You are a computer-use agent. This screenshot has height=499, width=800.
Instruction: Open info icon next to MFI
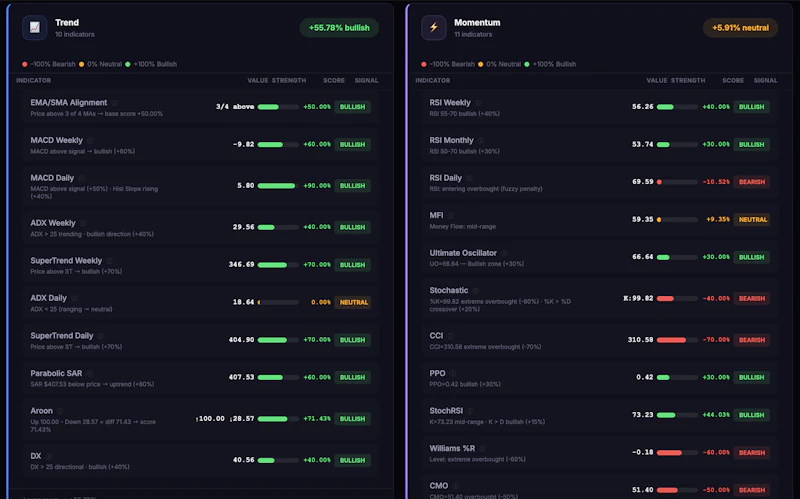pyautogui.click(x=451, y=215)
